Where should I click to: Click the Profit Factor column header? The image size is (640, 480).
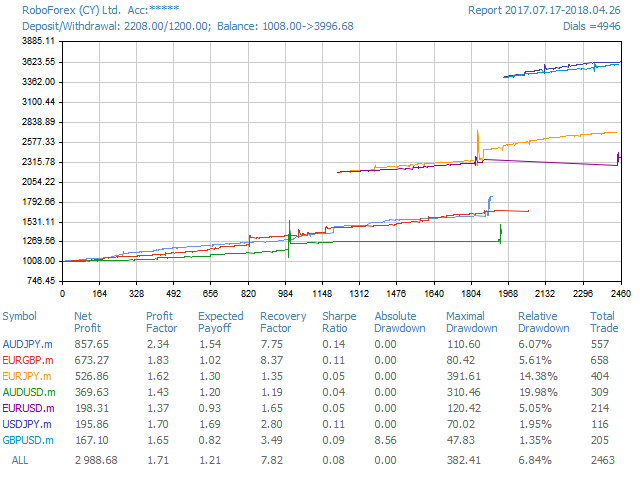[160, 322]
